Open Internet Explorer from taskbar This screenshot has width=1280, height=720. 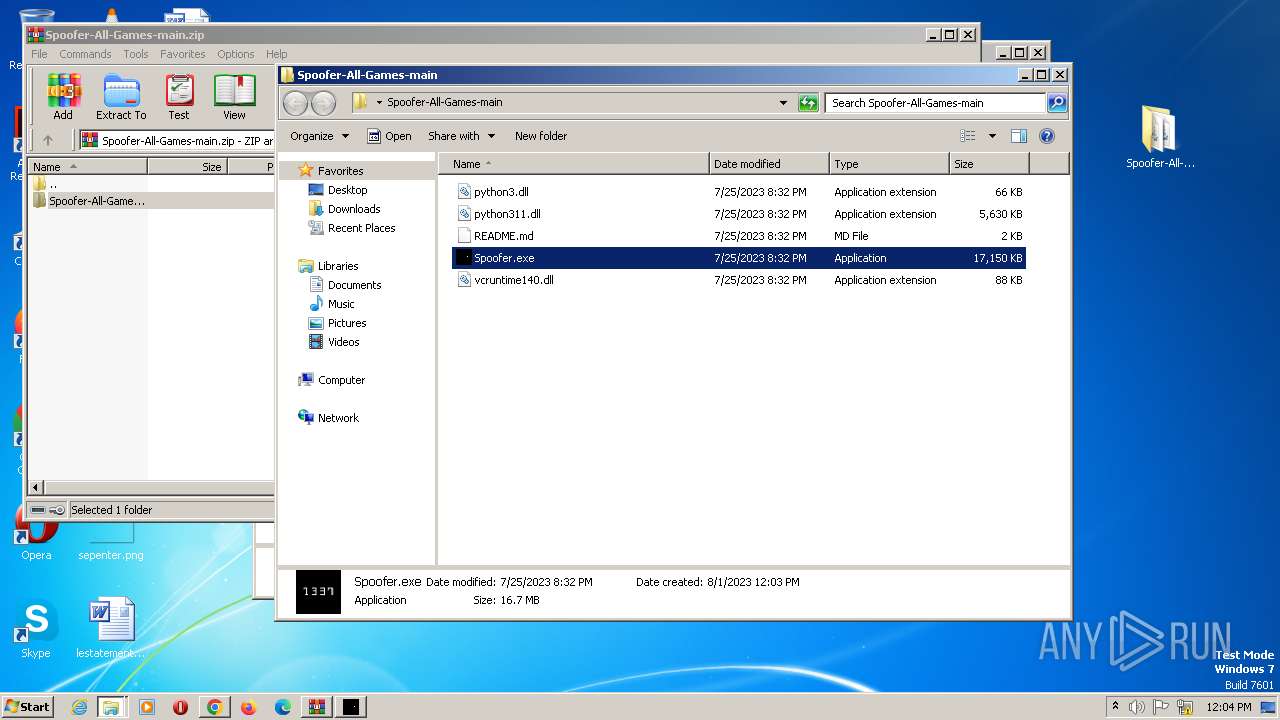[79, 707]
